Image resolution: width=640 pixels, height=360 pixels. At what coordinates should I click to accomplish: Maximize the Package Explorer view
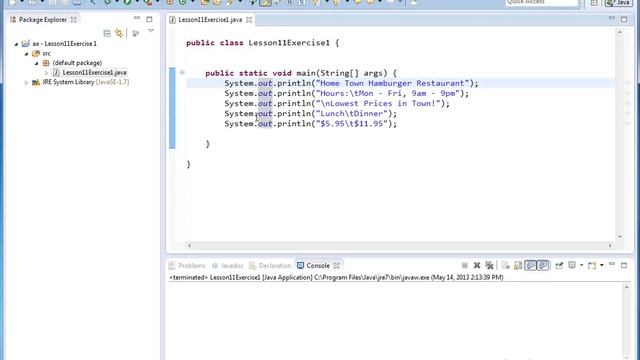(149, 19)
